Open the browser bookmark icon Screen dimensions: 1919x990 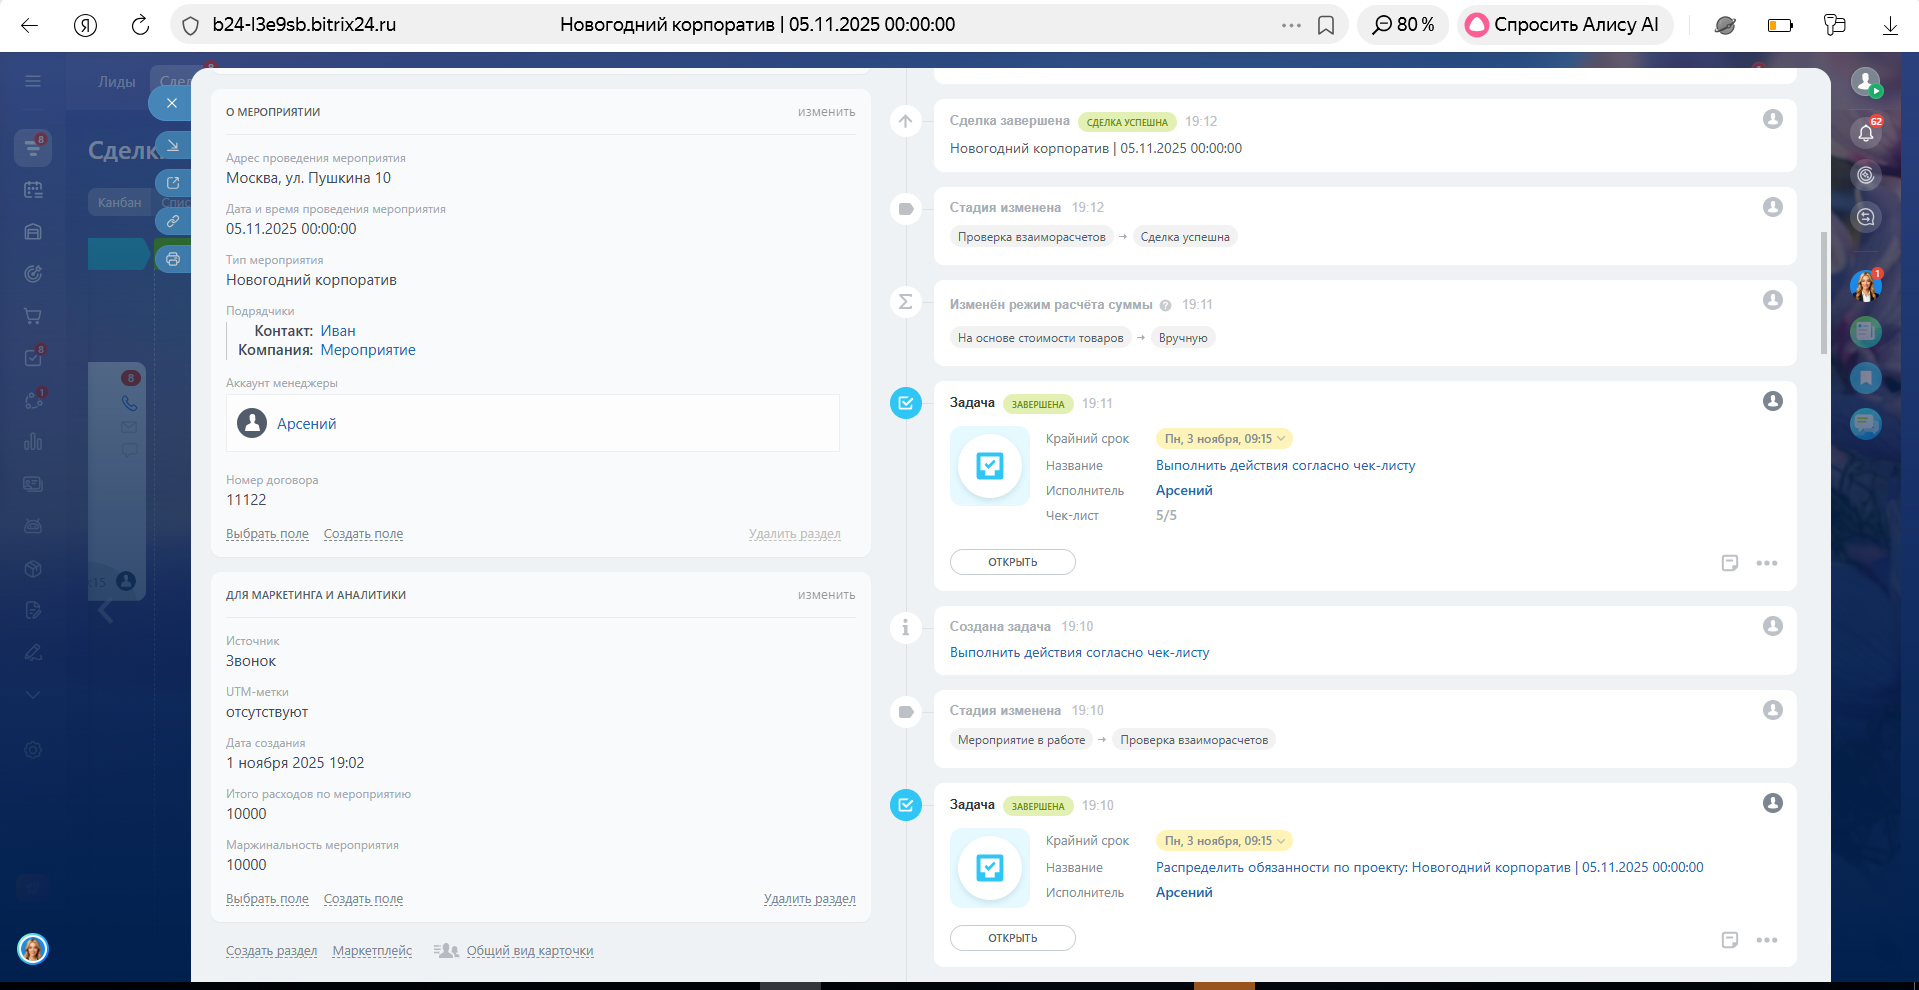click(1326, 25)
